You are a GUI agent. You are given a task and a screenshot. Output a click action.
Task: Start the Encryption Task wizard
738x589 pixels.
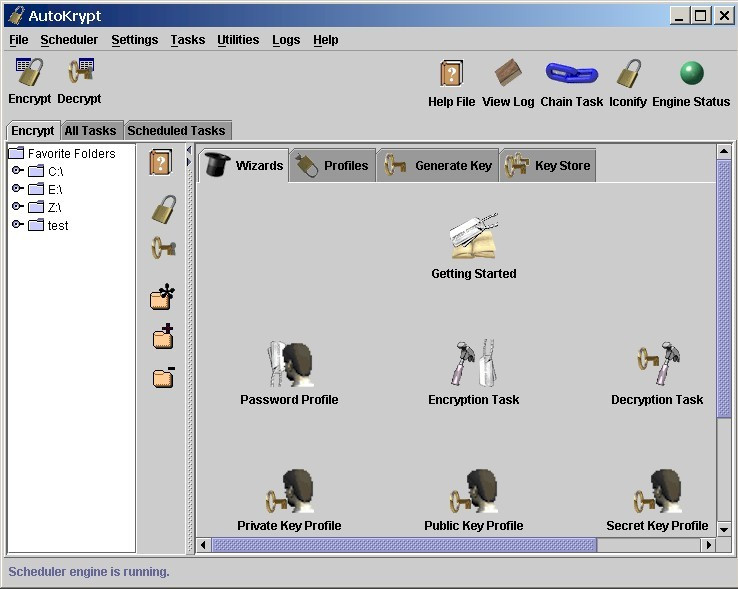tap(473, 373)
